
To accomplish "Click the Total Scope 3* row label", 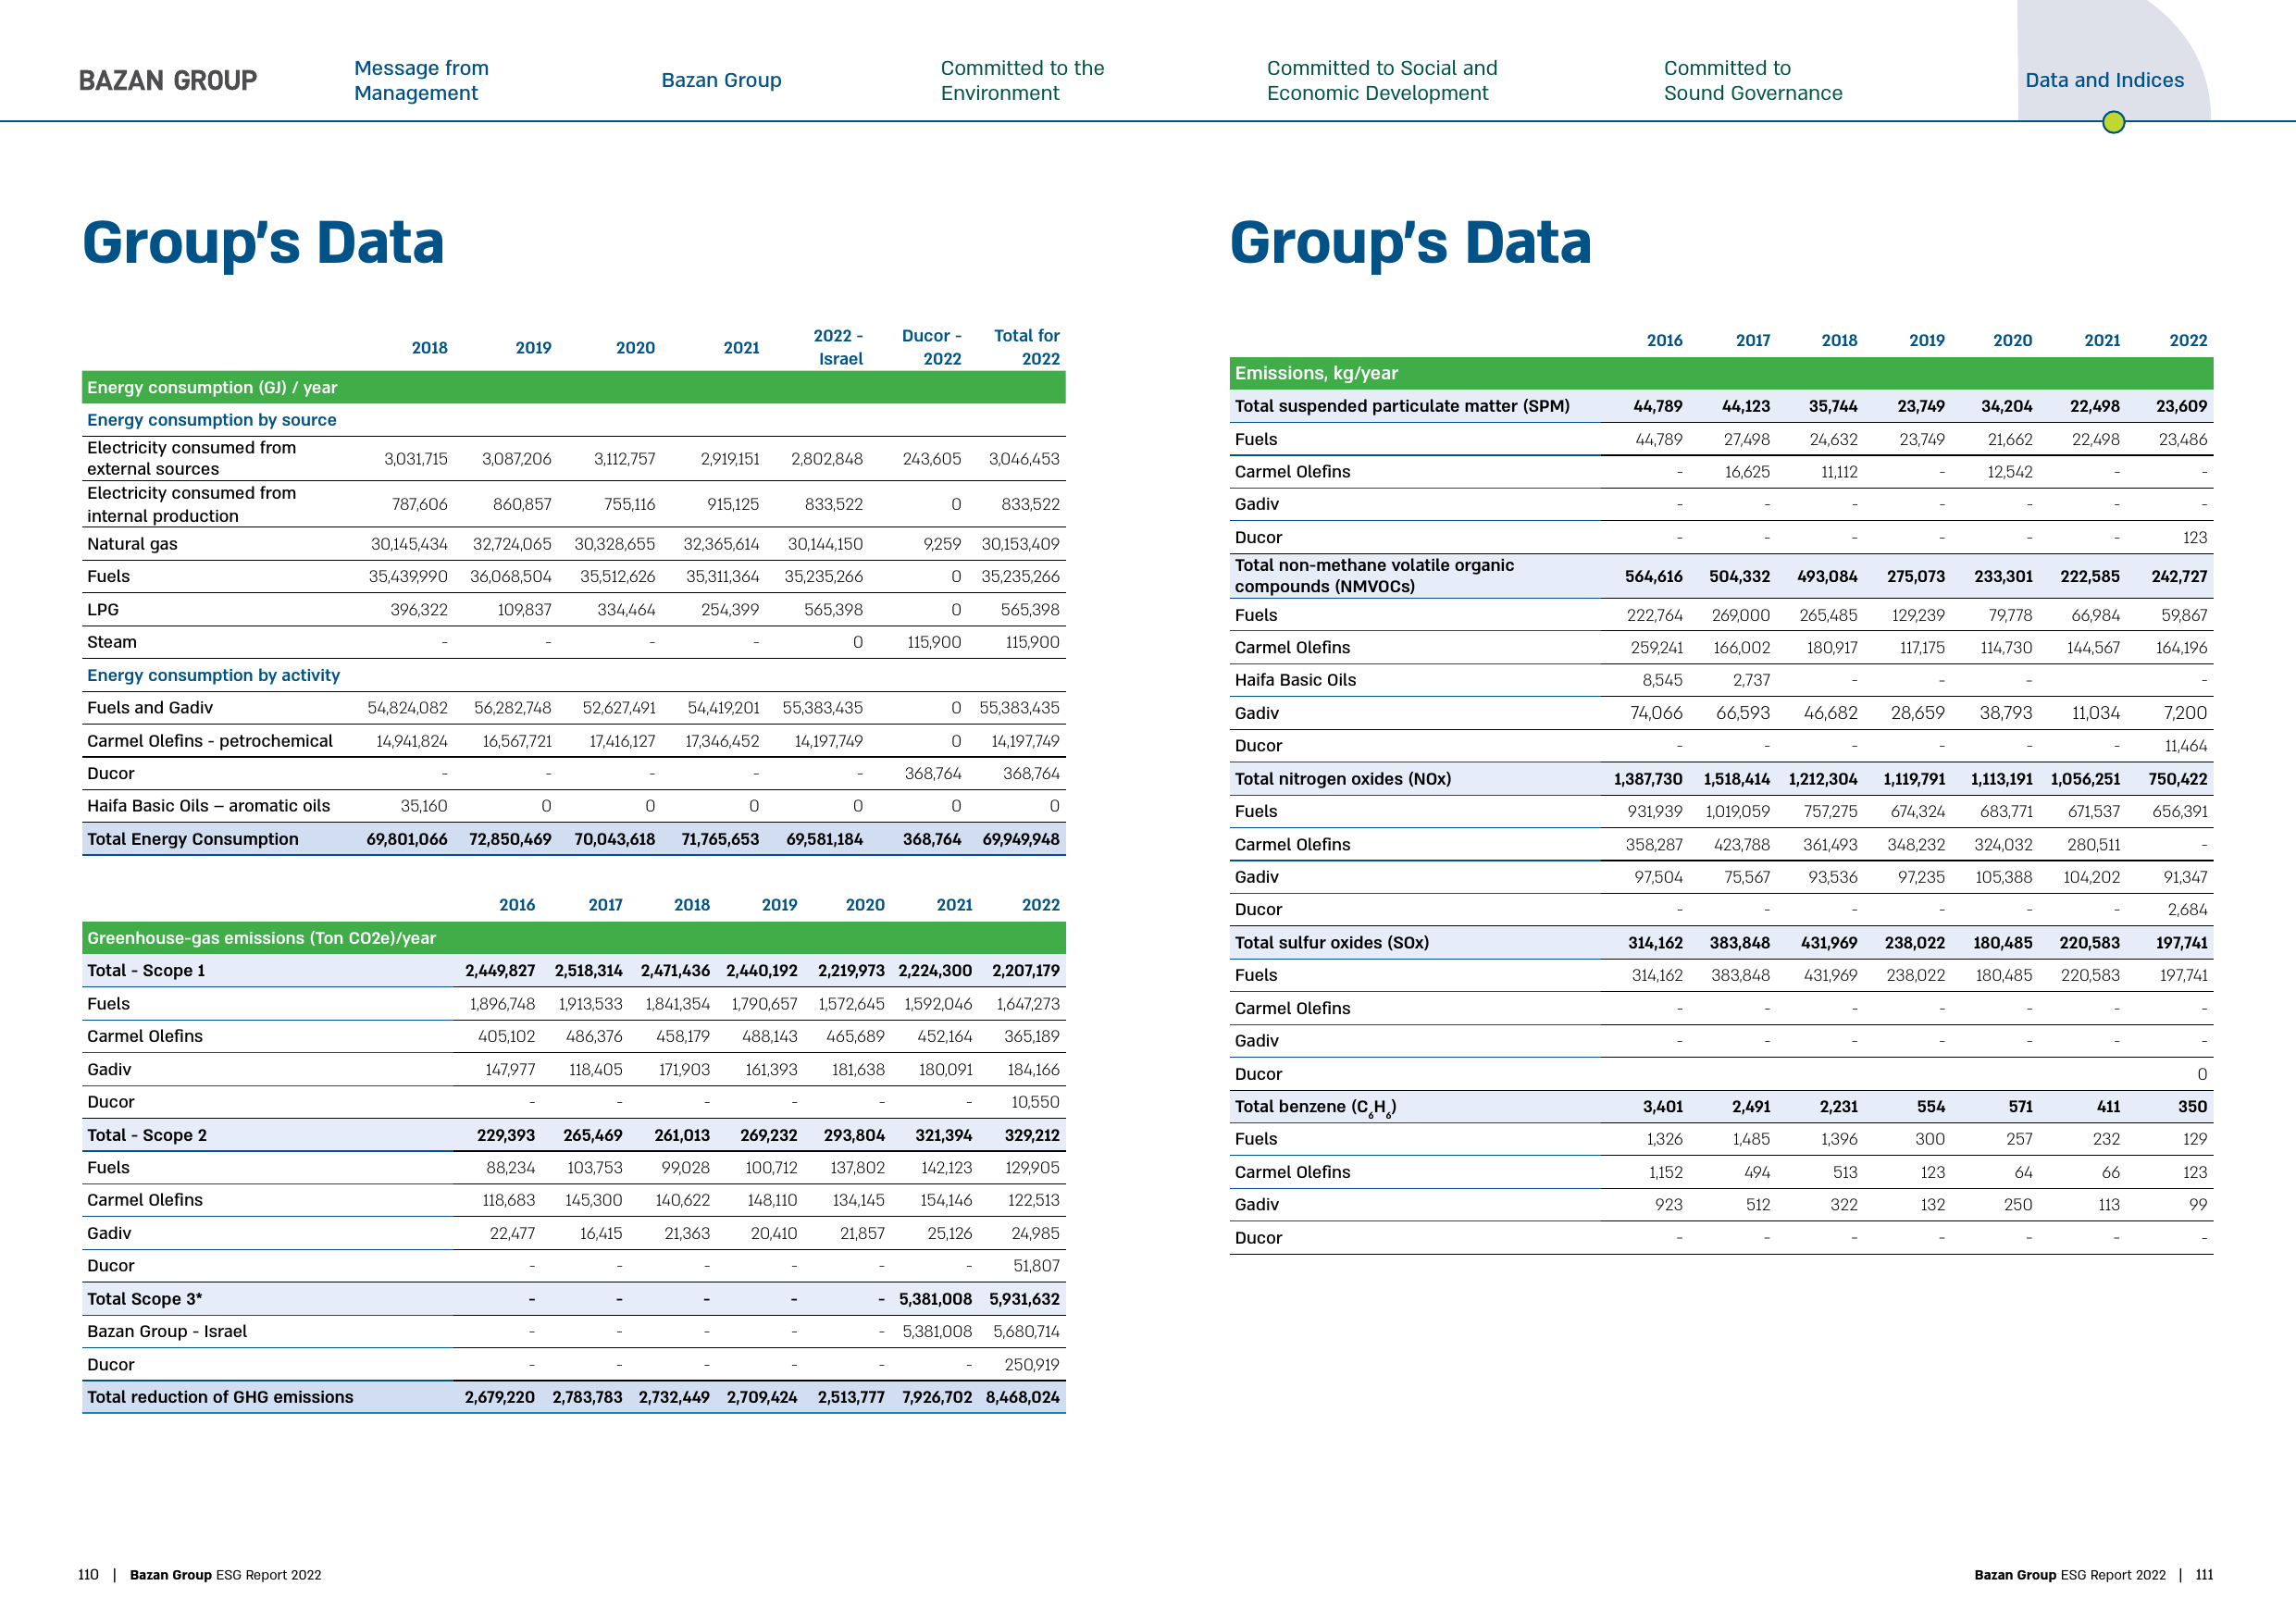I will tap(144, 1299).
